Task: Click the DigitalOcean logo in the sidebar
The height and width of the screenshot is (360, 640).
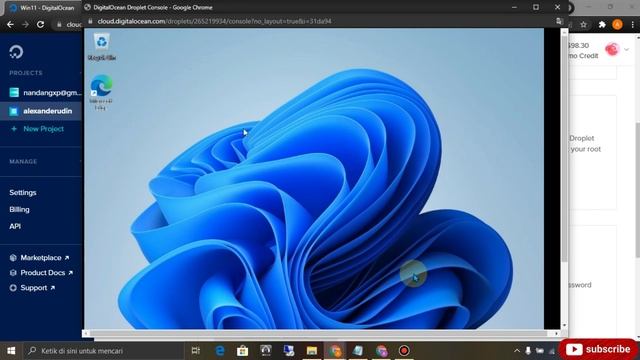Action: pyautogui.click(x=16, y=52)
